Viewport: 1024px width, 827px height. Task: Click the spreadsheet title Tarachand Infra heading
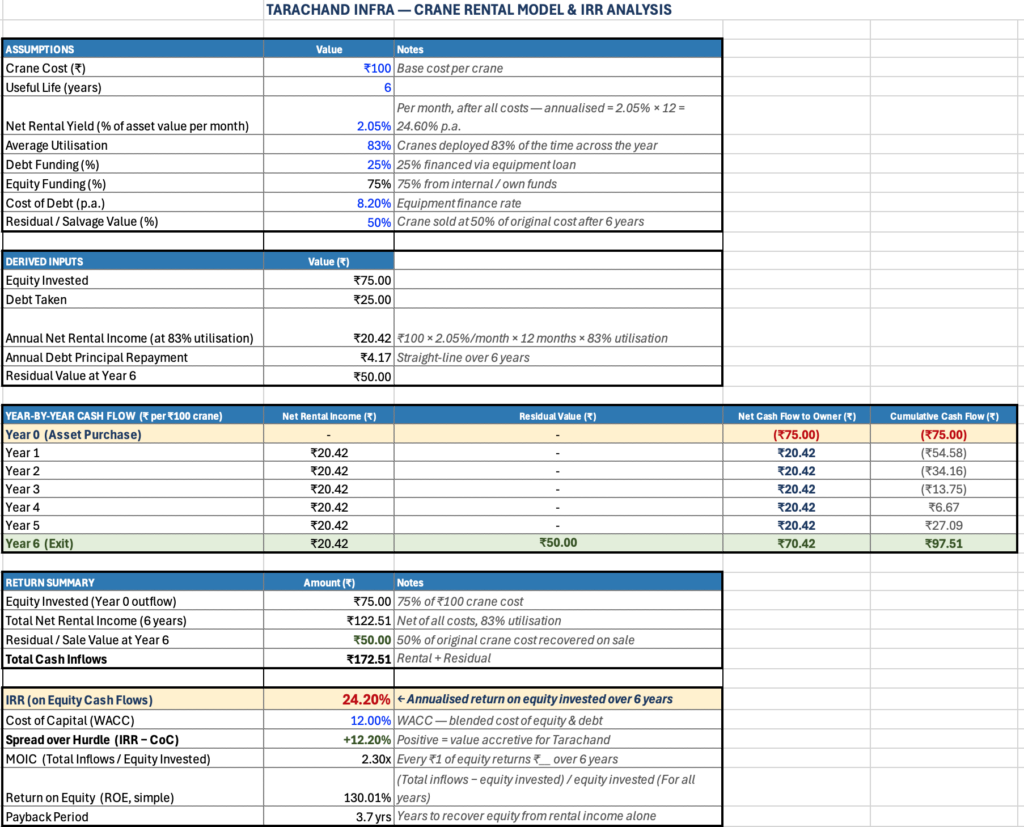point(468,10)
